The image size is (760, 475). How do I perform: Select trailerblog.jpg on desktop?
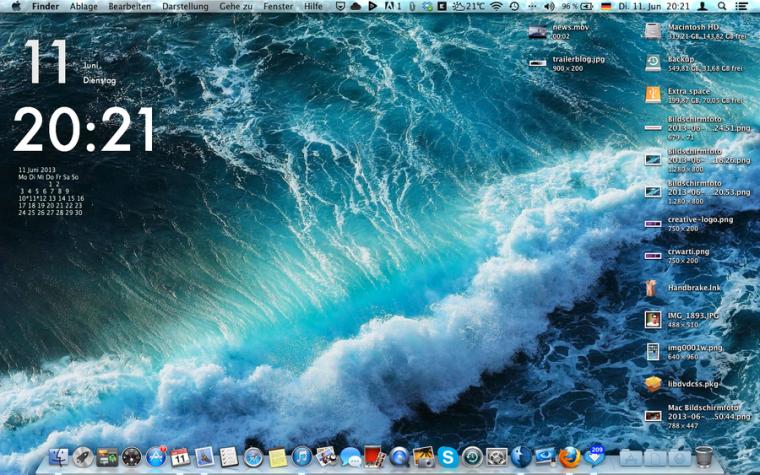click(x=538, y=63)
